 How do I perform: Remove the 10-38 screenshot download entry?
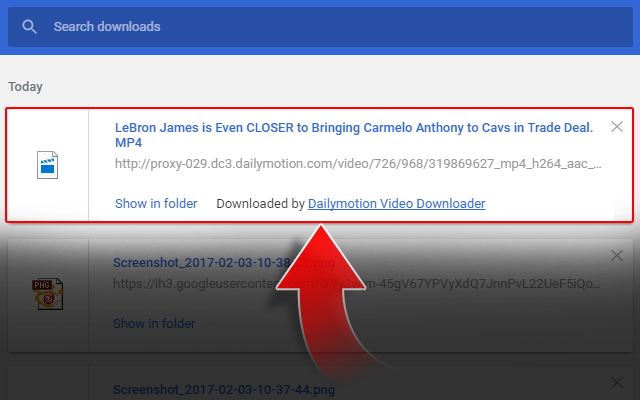pos(617,256)
